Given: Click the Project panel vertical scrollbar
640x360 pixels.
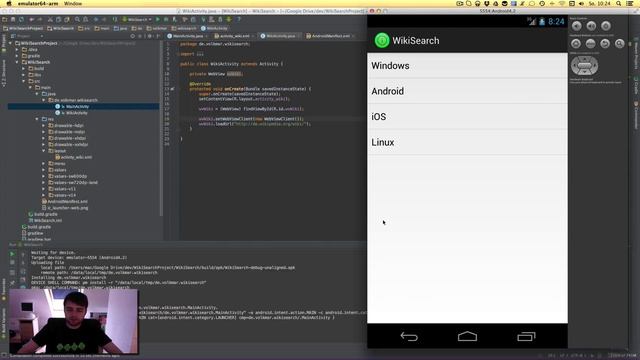Looking at the screenshot, I should 161,129.
